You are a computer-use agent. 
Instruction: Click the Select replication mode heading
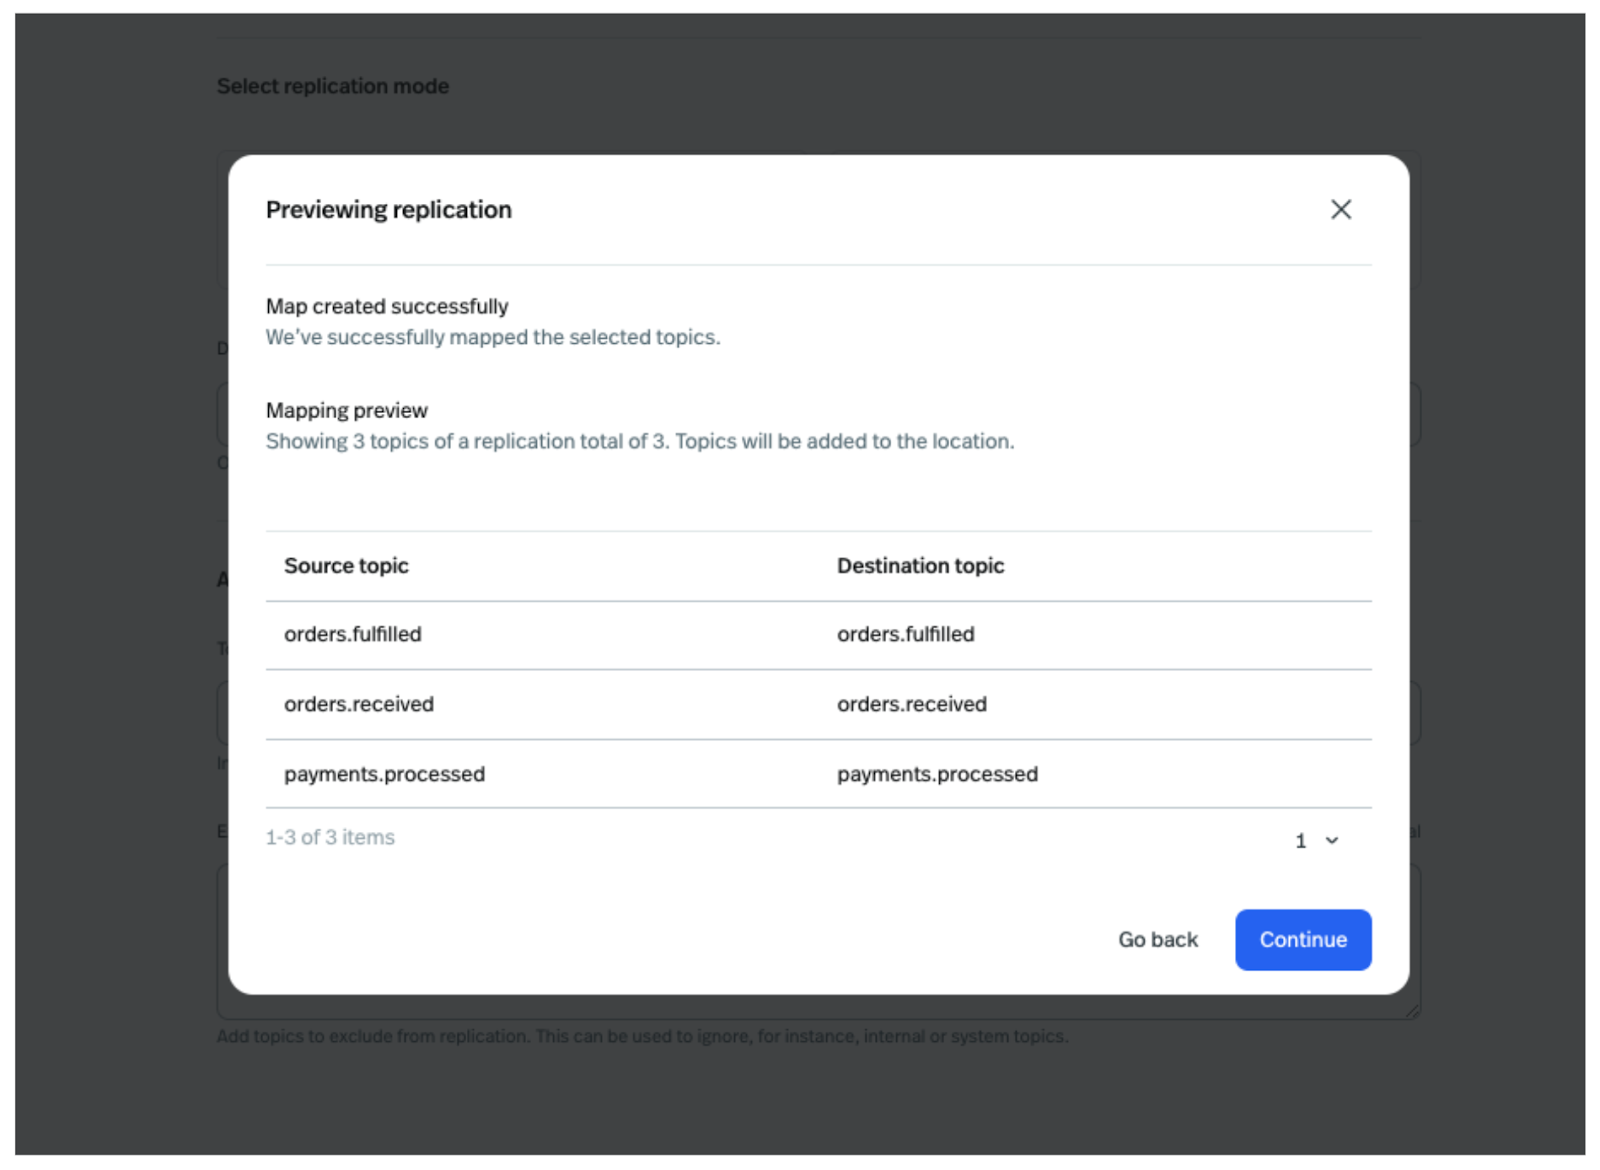(x=332, y=86)
